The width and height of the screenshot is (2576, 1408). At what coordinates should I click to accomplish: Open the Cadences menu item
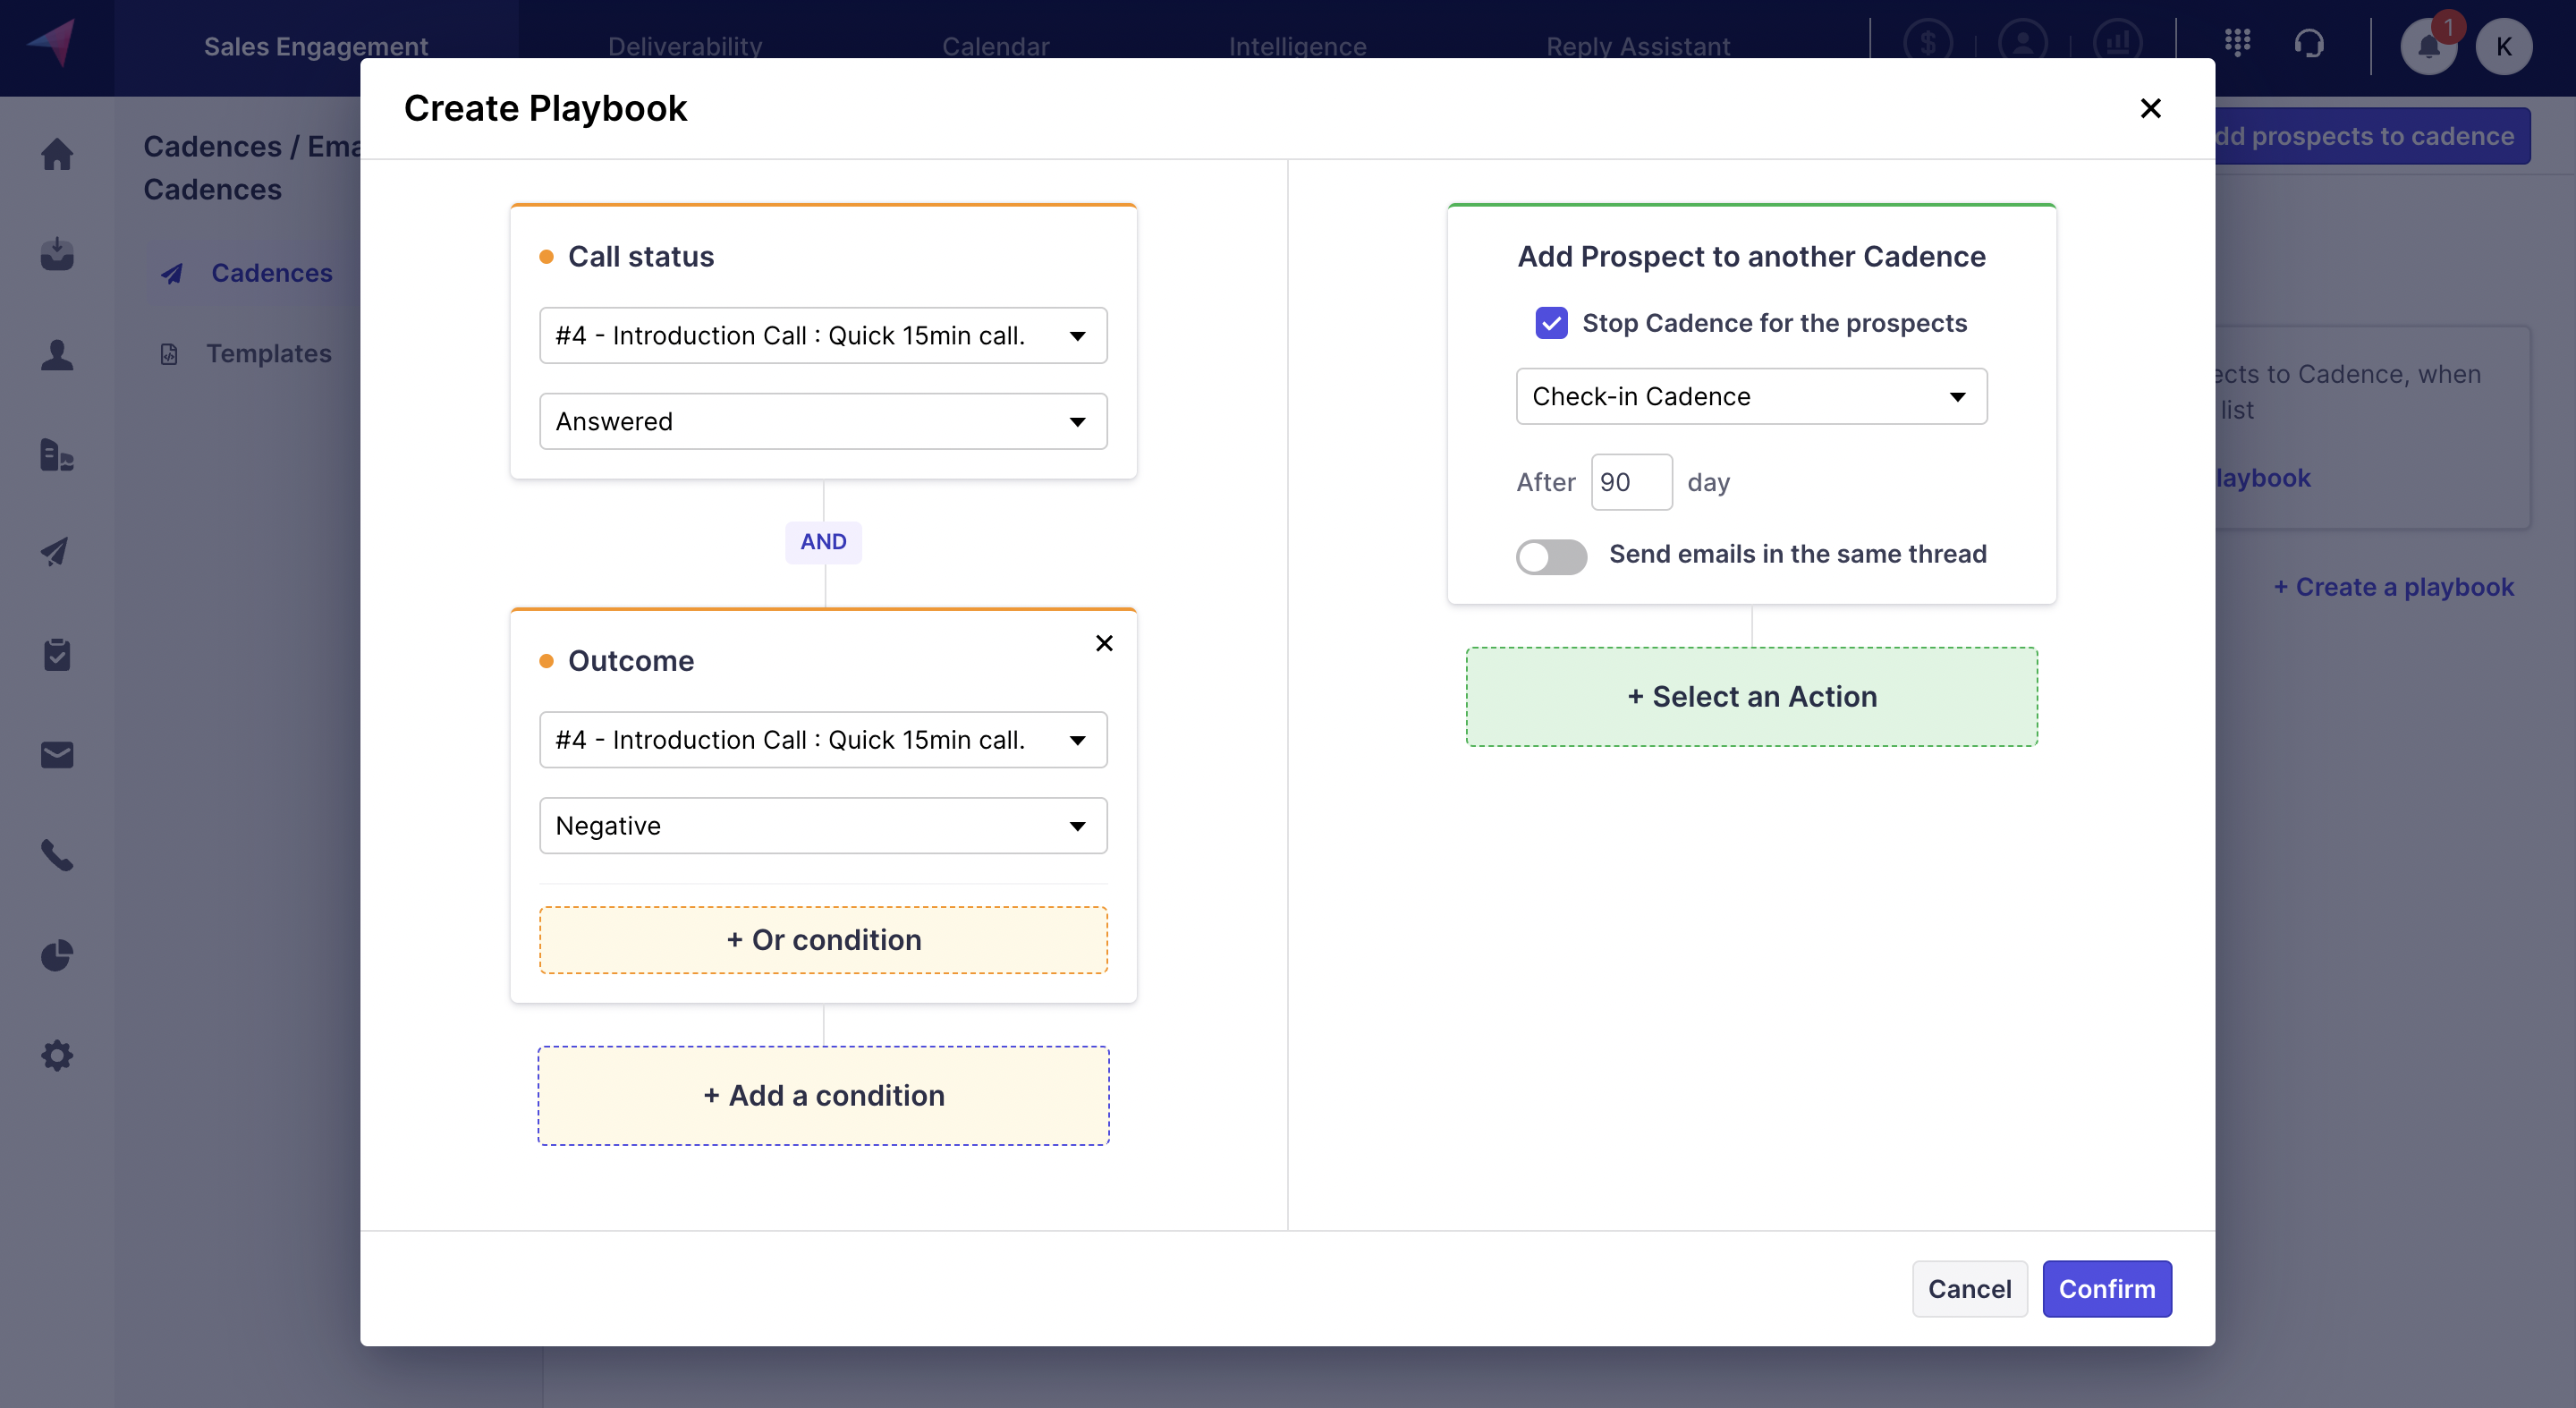click(270, 272)
